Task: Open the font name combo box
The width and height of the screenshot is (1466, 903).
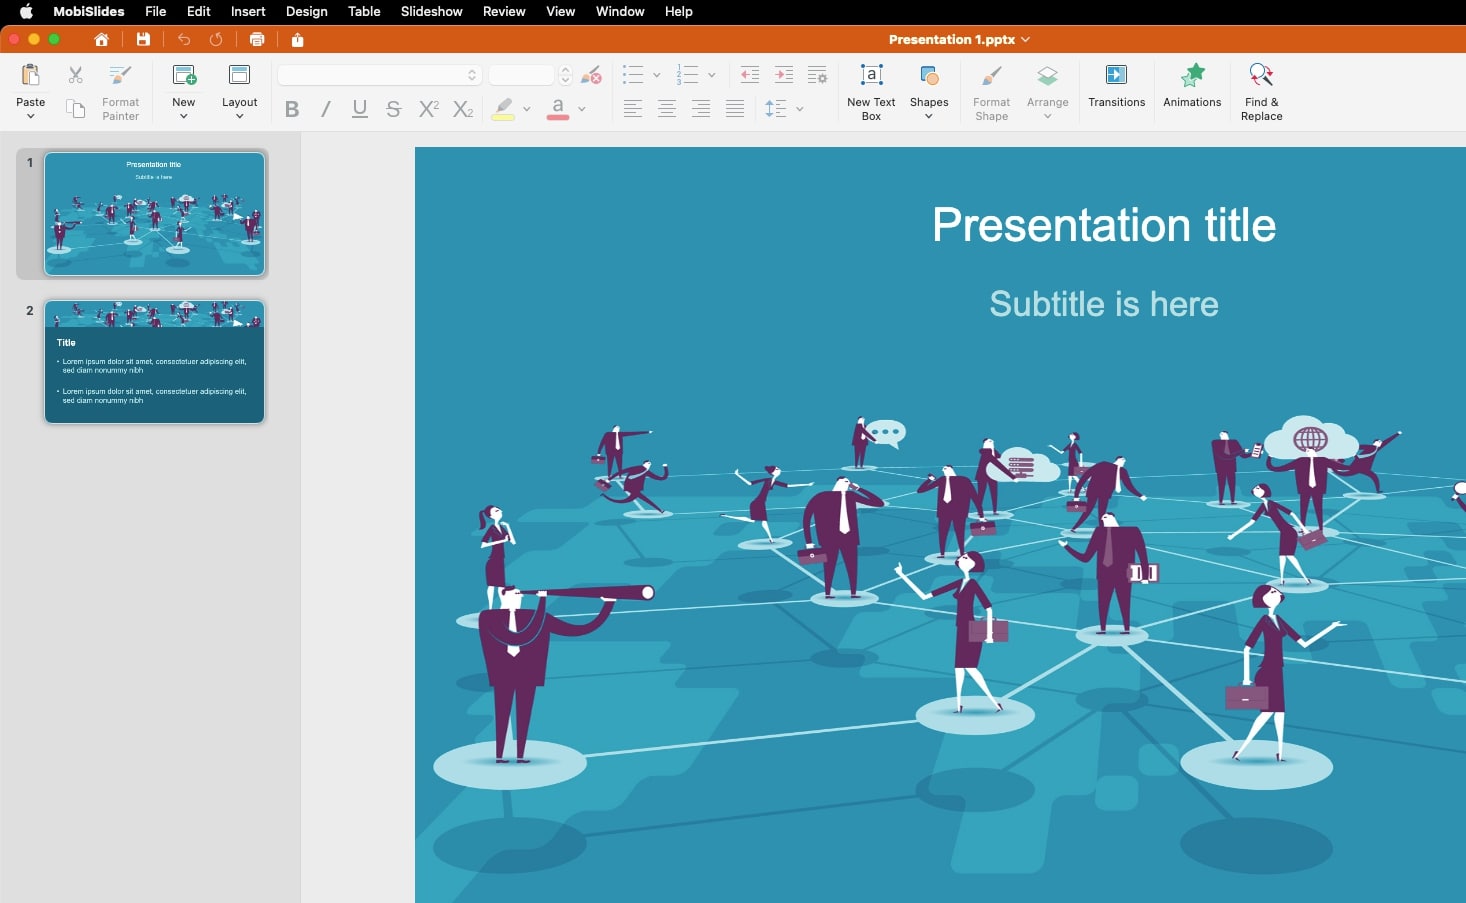Action: pos(380,75)
